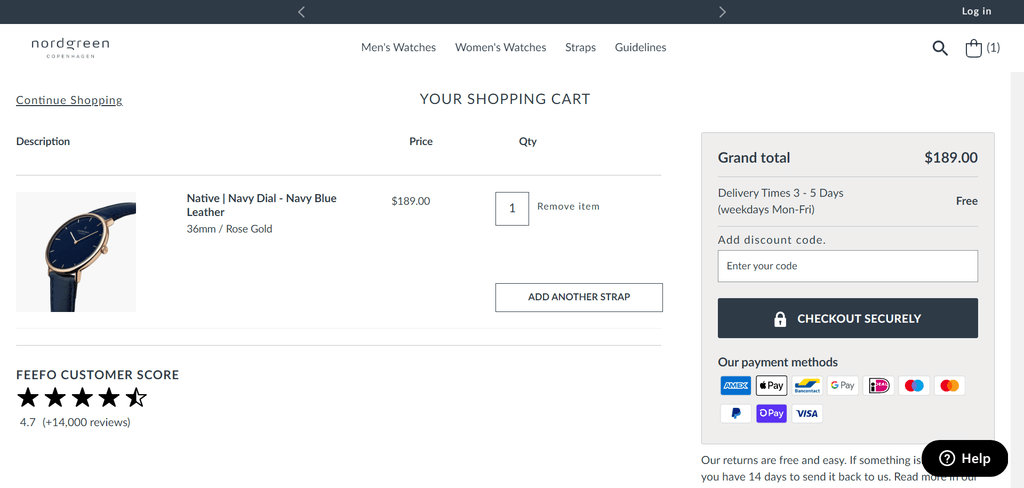Go to next announcement with right arrow
Screen dimensions: 1024x488
[722, 12]
